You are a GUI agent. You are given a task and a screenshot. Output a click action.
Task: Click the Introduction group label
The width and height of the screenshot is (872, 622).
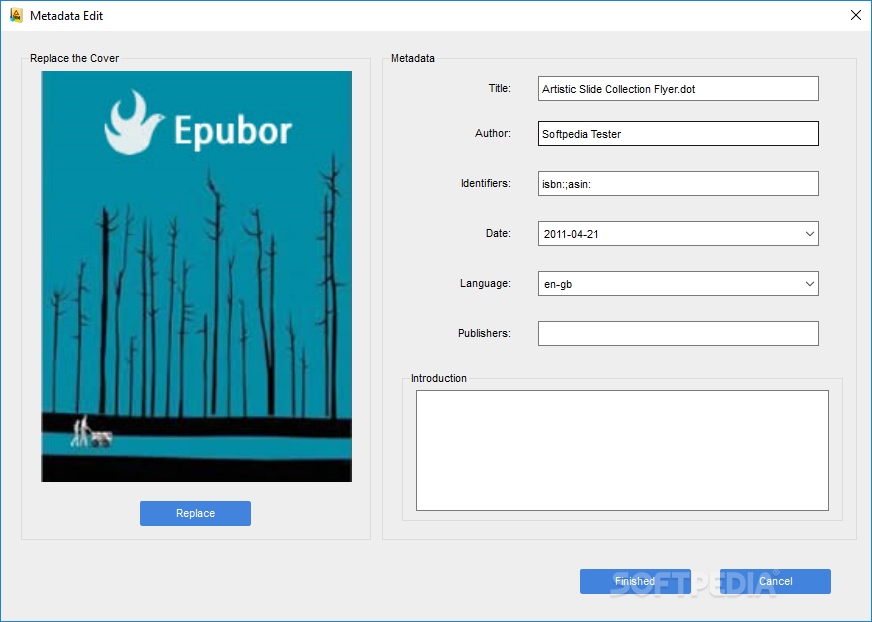439,378
